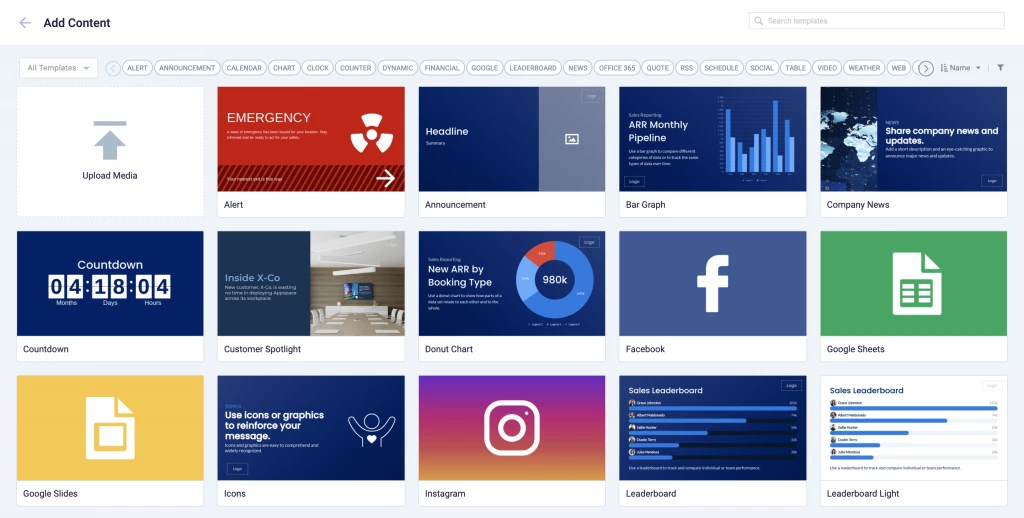Click the Facebook card title

coord(645,349)
